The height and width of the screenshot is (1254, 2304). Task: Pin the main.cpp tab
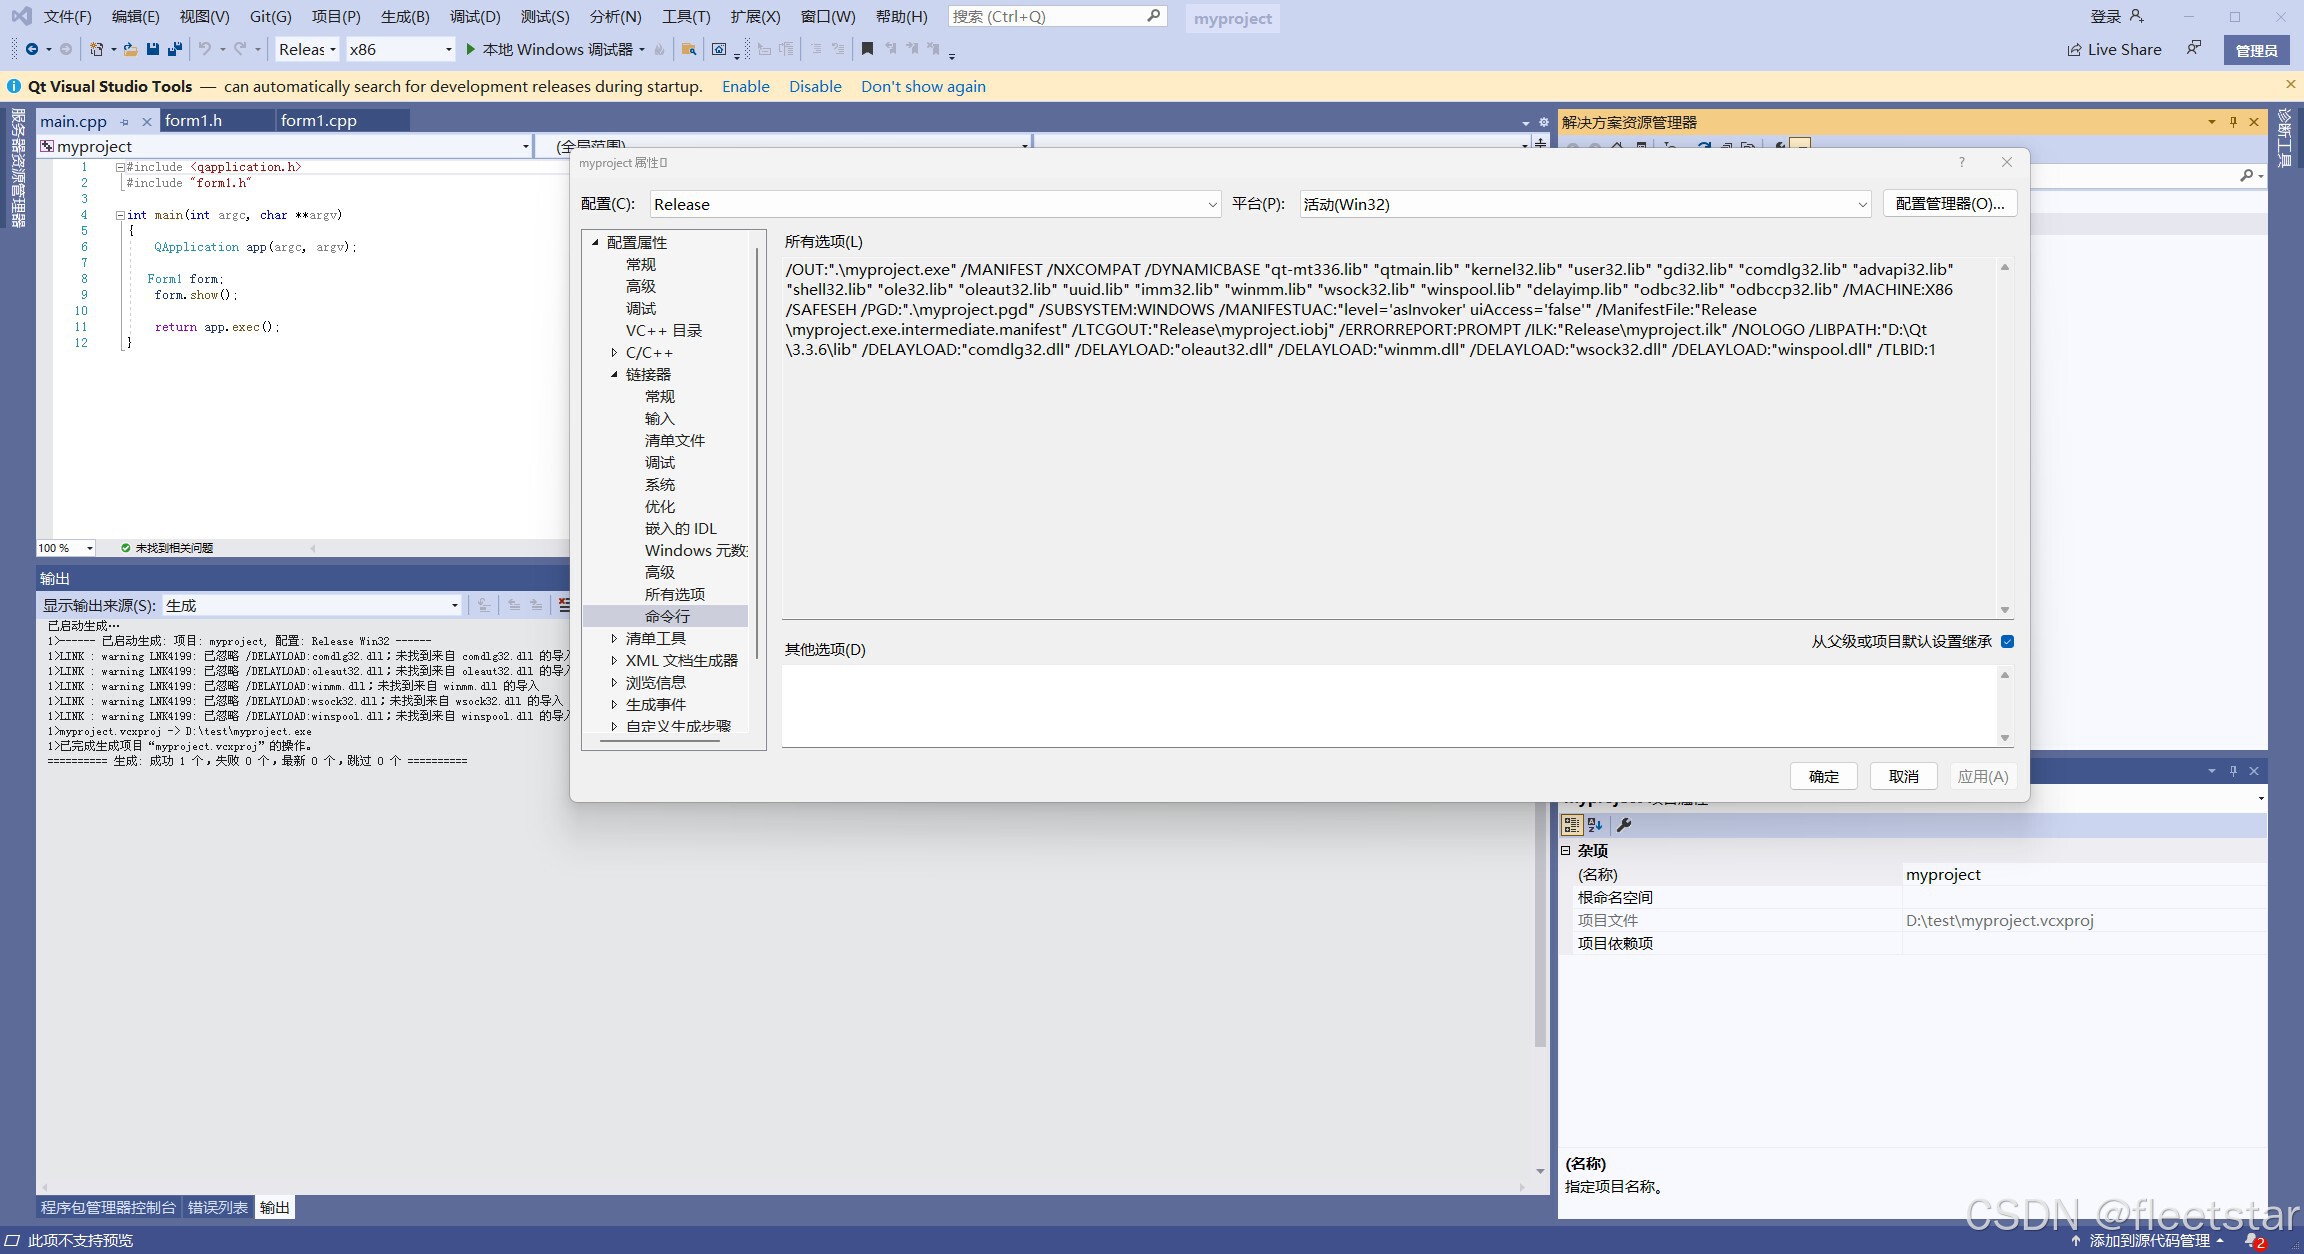coord(125,122)
